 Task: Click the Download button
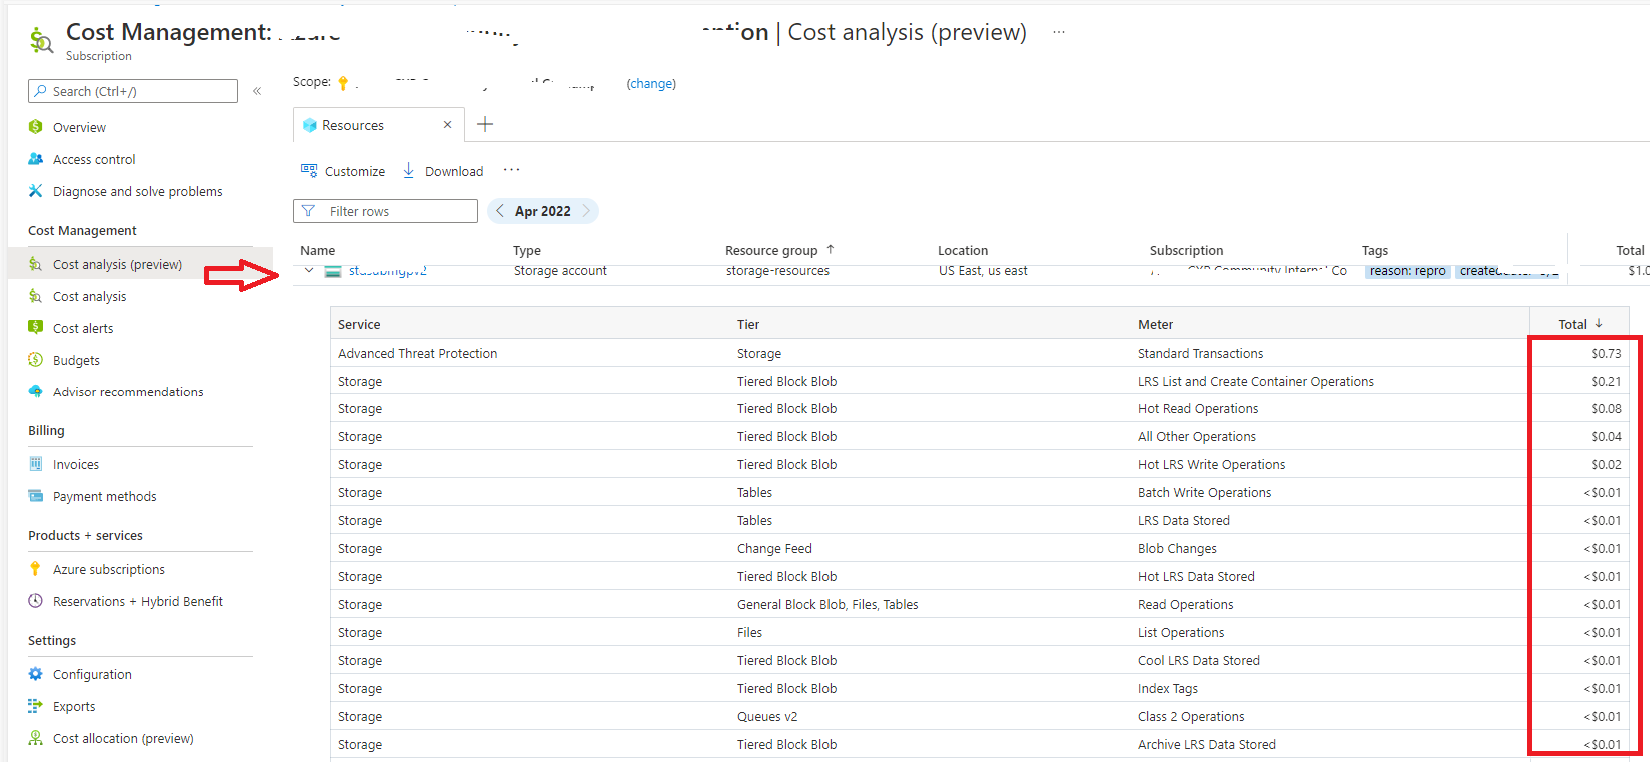coord(442,171)
